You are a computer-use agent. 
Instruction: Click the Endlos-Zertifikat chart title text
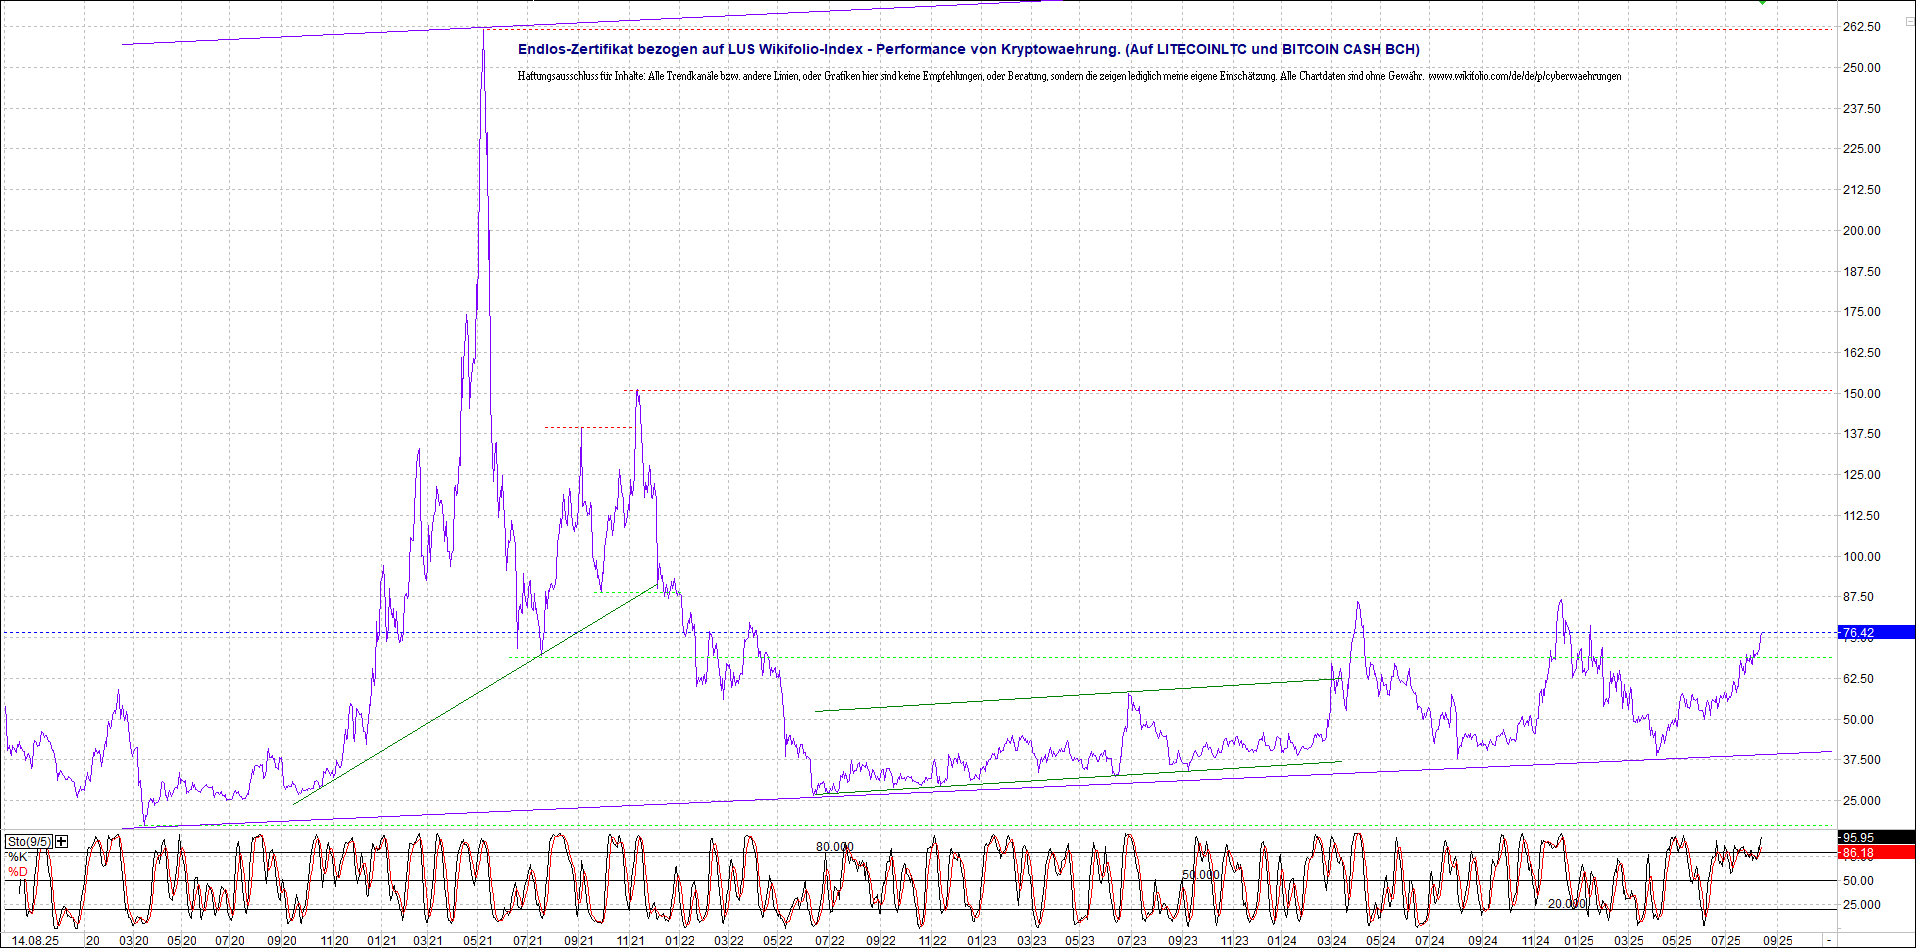tap(968, 49)
